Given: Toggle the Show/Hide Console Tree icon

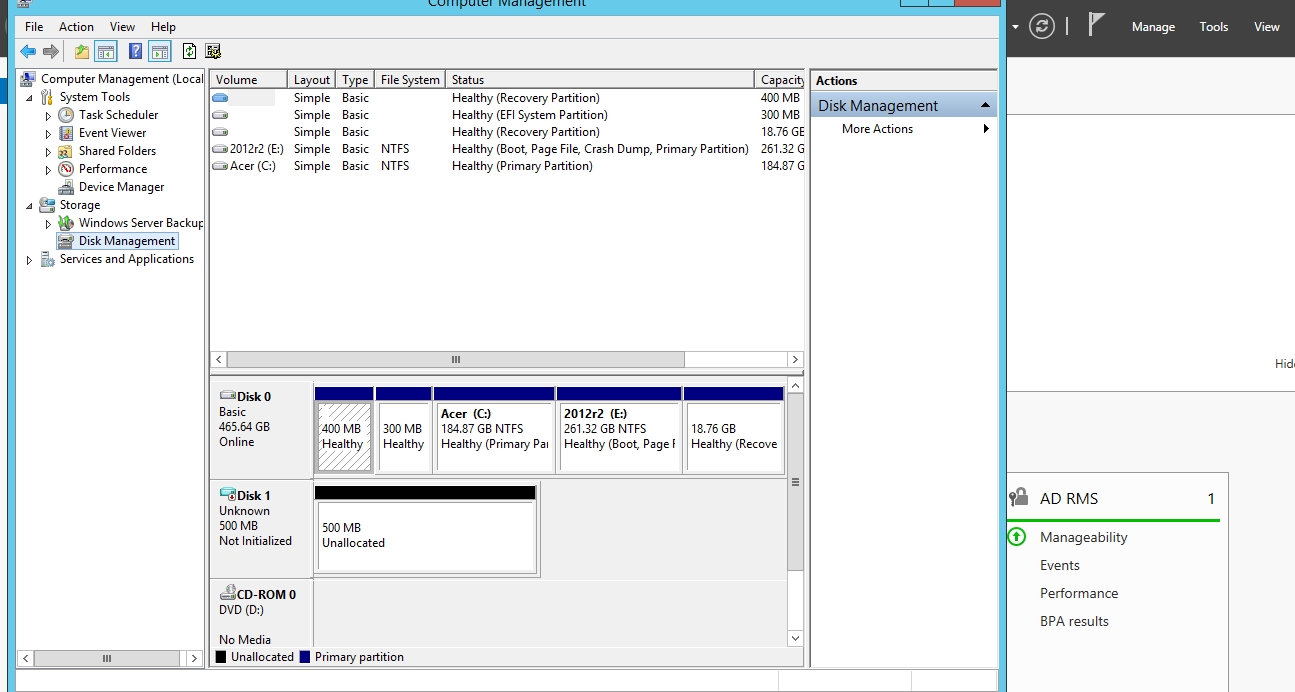Looking at the screenshot, I should click(x=106, y=52).
